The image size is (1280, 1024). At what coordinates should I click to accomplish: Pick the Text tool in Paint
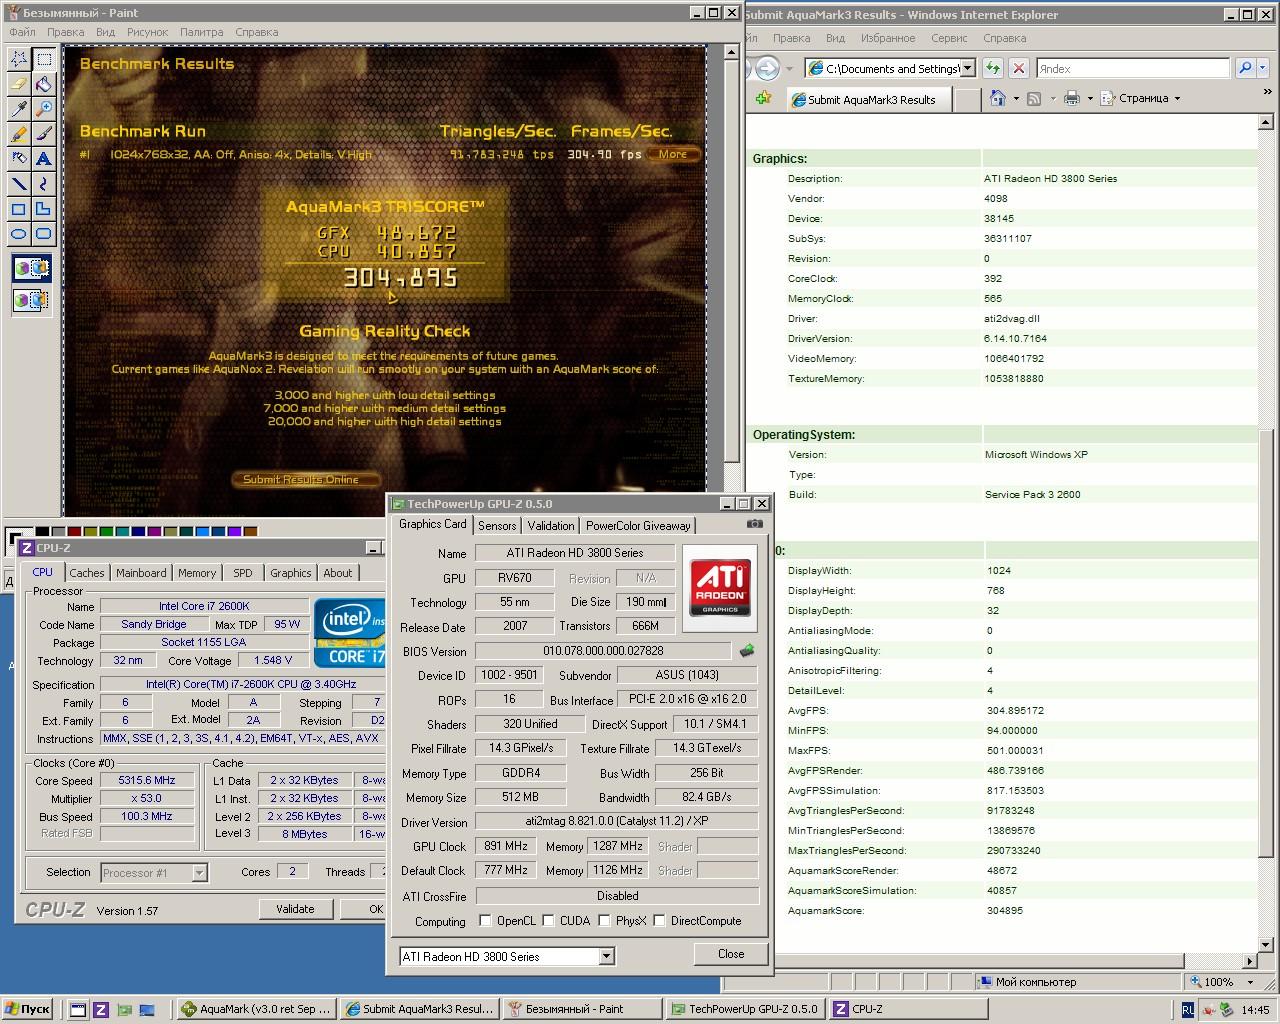(44, 159)
